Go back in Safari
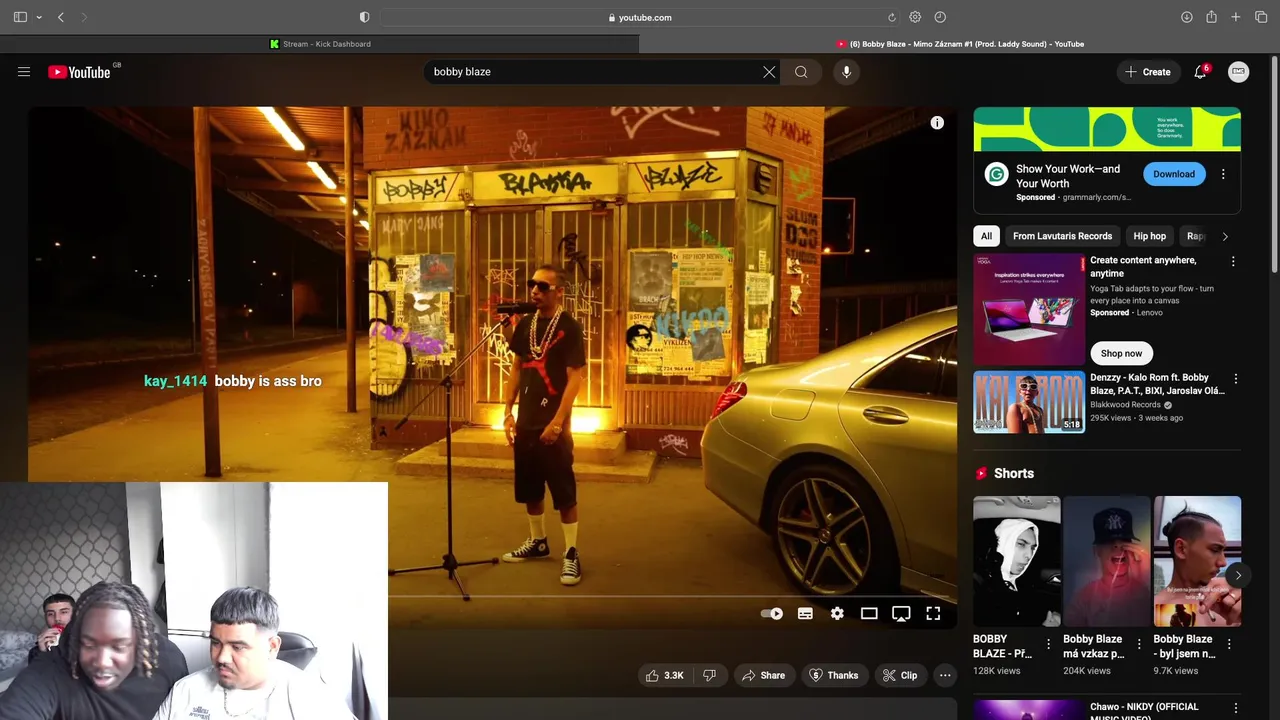The image size is (1280, 720). (x=61, y=17)
